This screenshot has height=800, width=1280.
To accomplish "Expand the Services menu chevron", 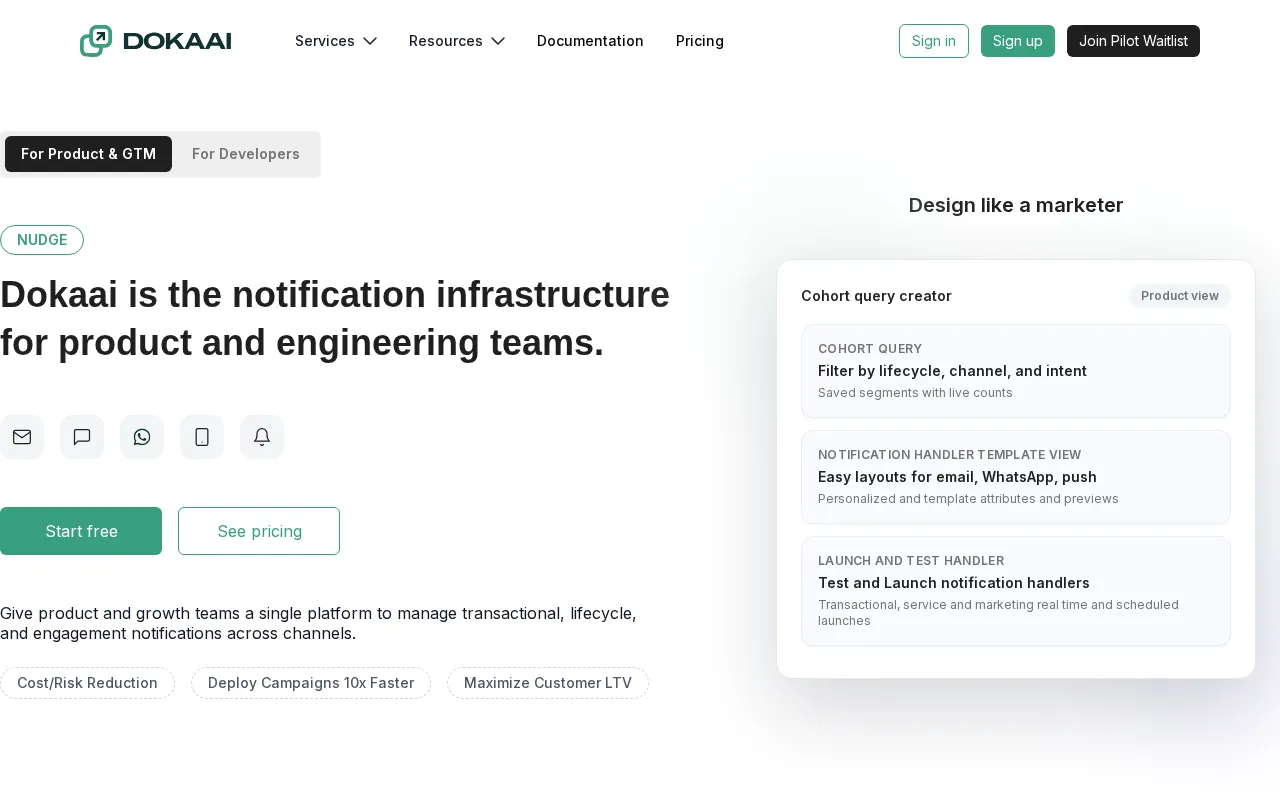I will click(370, 41).
